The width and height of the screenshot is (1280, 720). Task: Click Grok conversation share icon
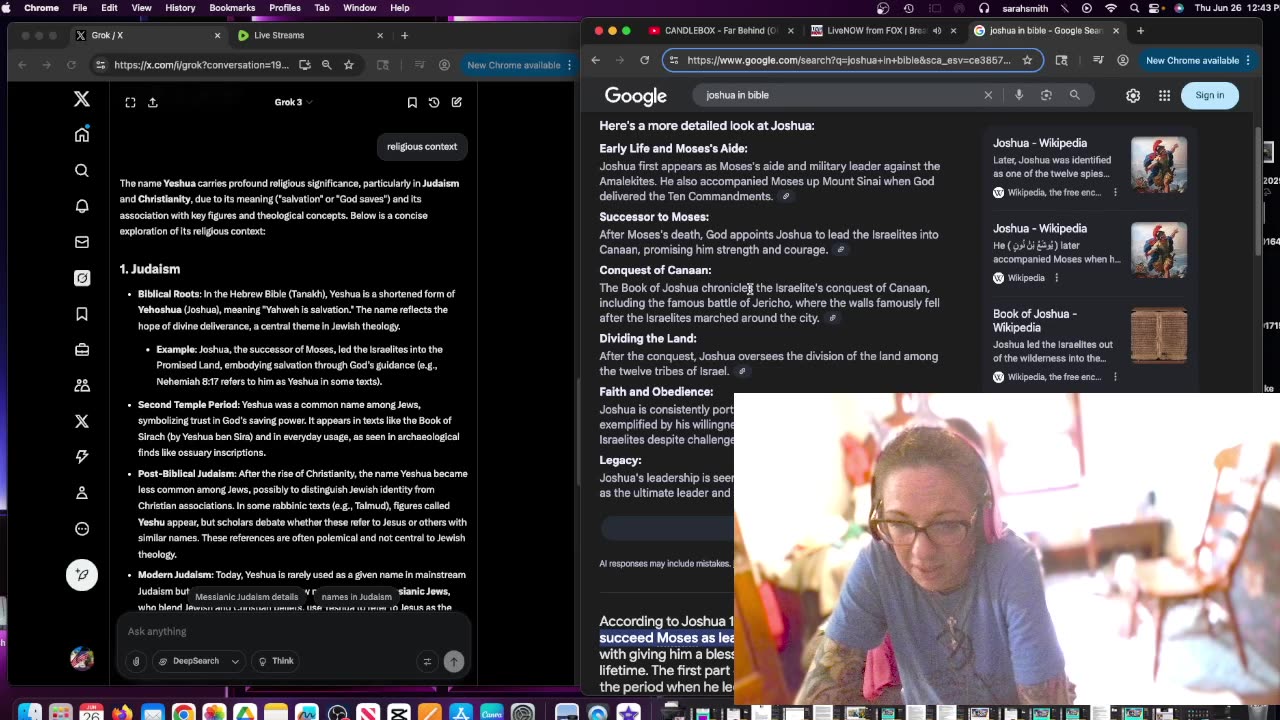point(153,102)
